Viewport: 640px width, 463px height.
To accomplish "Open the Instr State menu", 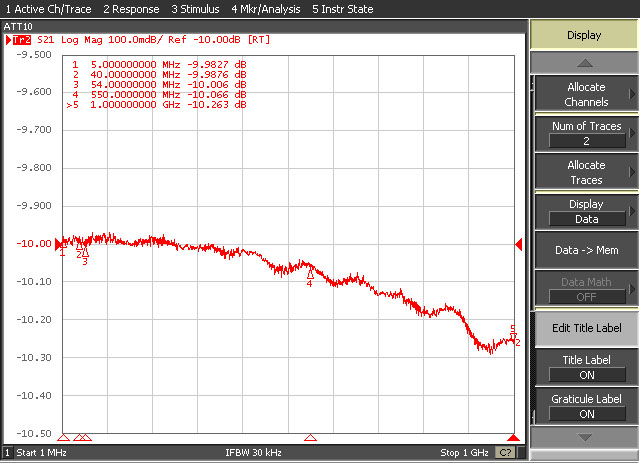I will [x=342, y=9].
